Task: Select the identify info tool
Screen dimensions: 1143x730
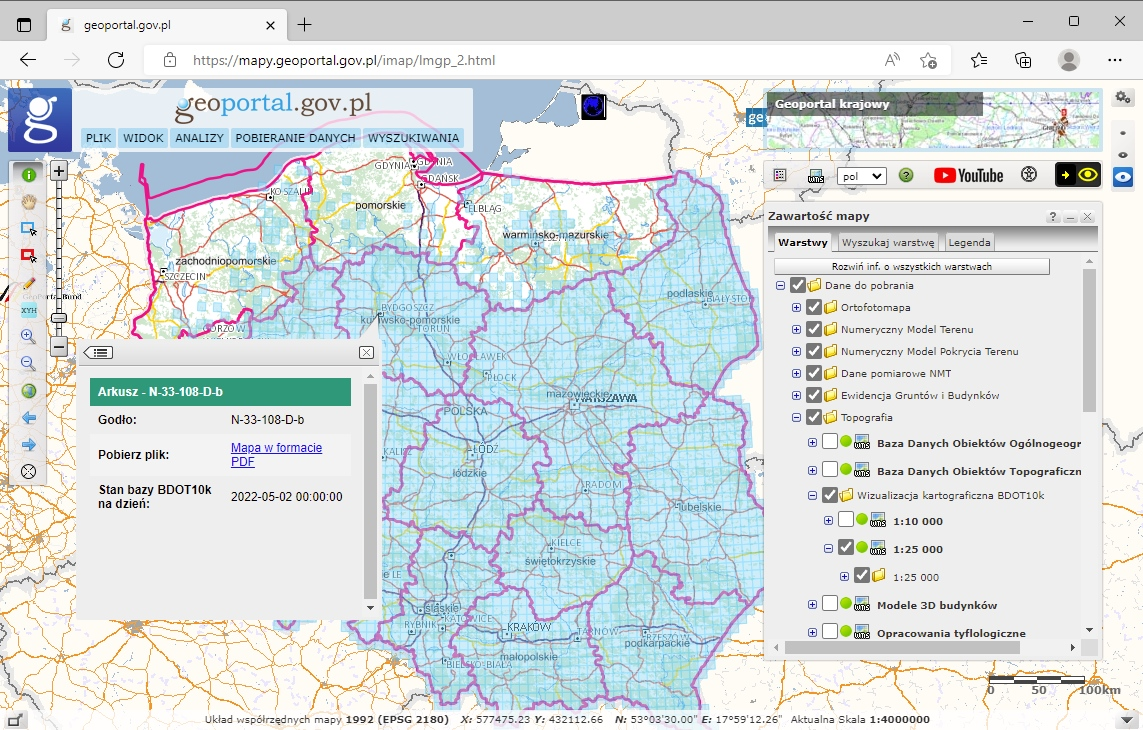Action: click(x=28, y=173)
